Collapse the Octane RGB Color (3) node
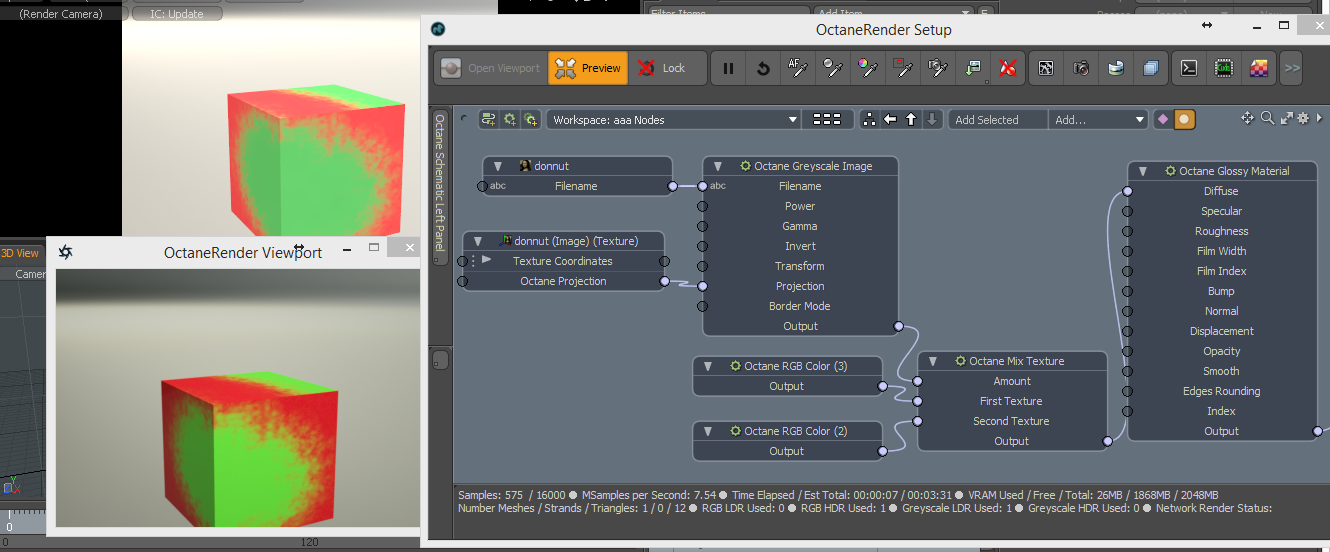Viewport: 1330px width, 552px height. [707, 366]
